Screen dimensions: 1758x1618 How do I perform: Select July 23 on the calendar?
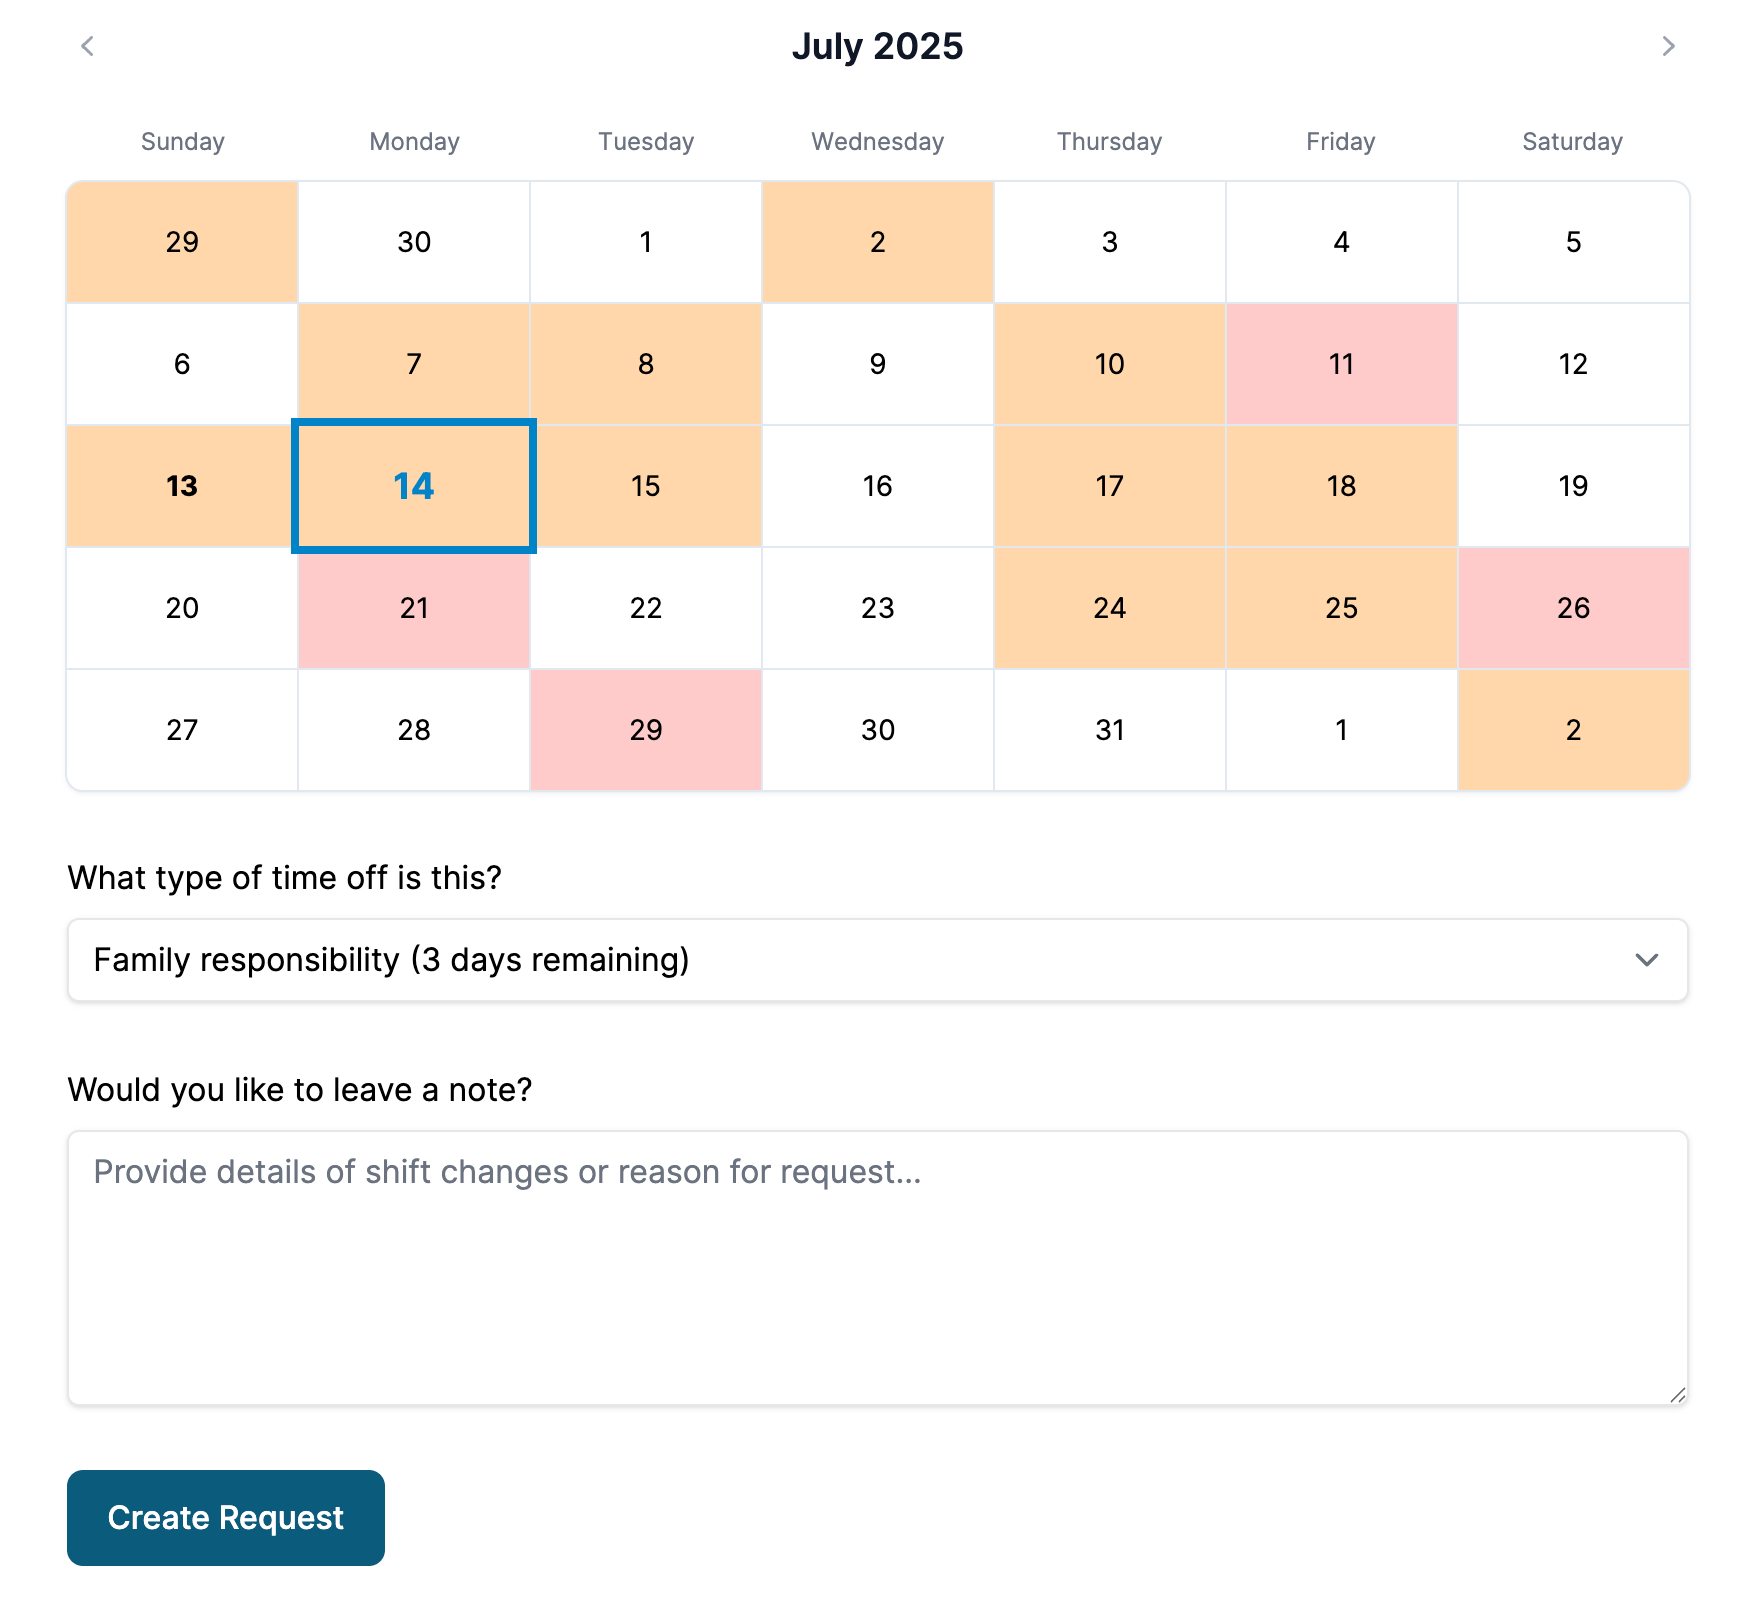coord(877,608)
